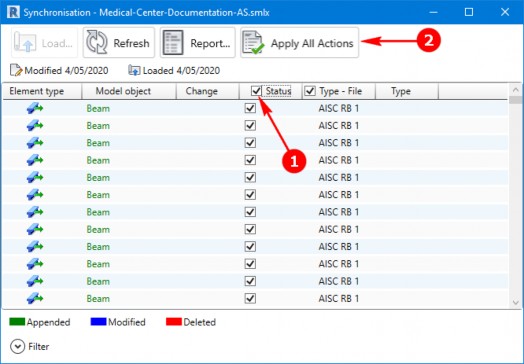
Task: Toggle the Type - File header checkbox
Action: pos(310,91)
